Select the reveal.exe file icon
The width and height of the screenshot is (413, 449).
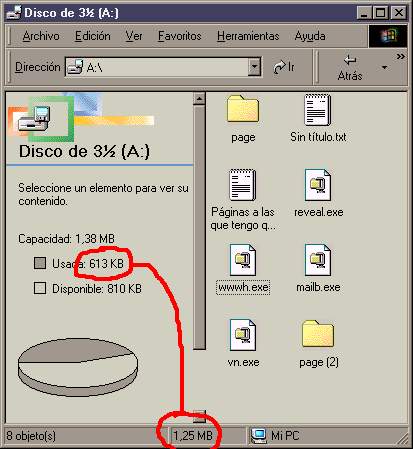318,185
